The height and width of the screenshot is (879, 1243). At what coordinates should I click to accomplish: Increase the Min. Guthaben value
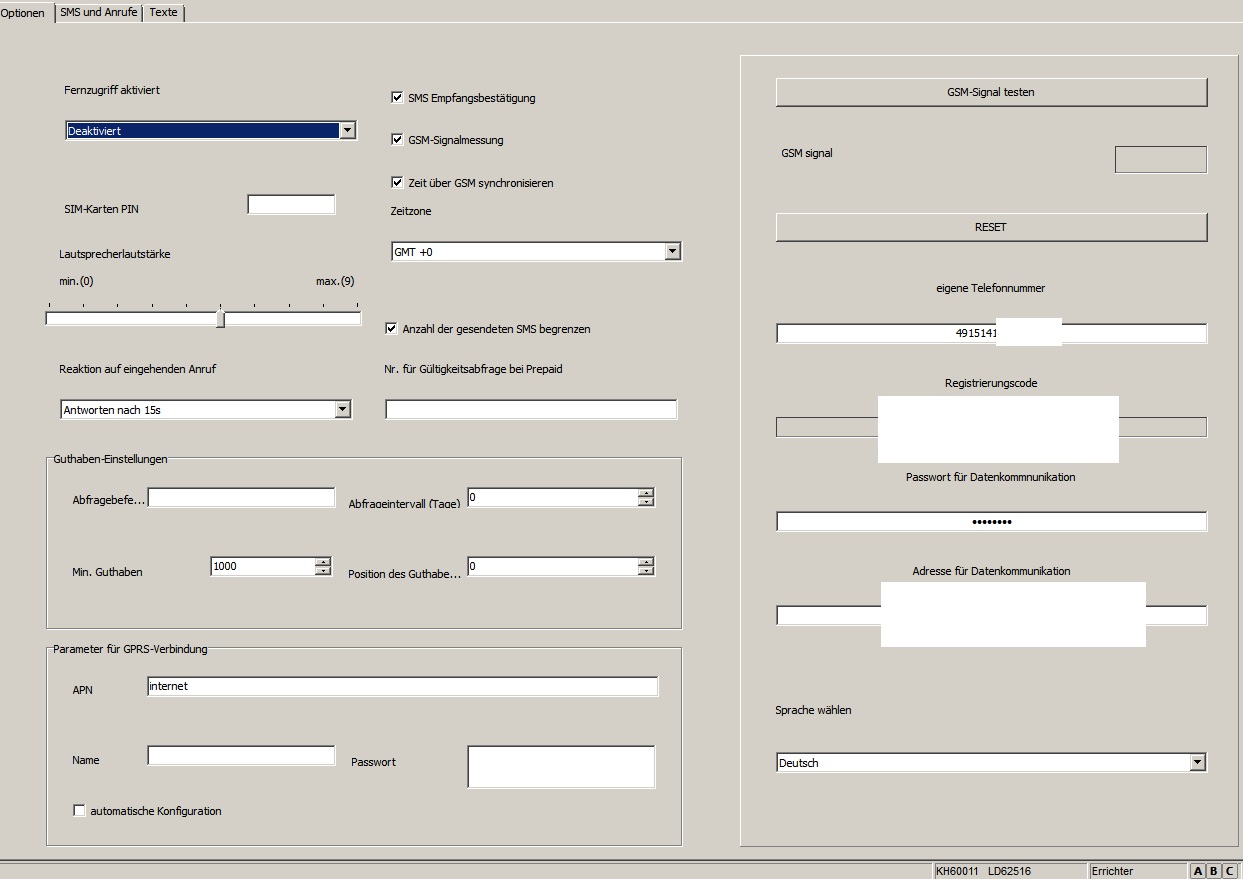click(x=323, y=562)
